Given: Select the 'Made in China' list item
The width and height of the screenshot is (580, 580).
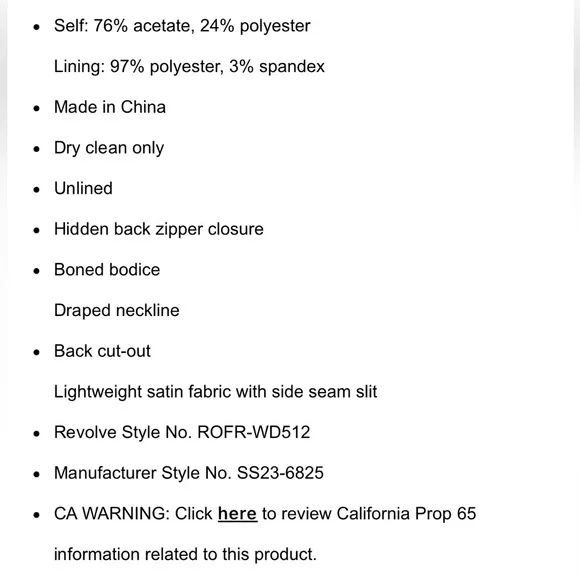Looking at the screenshot, I should tap(110, 107).
